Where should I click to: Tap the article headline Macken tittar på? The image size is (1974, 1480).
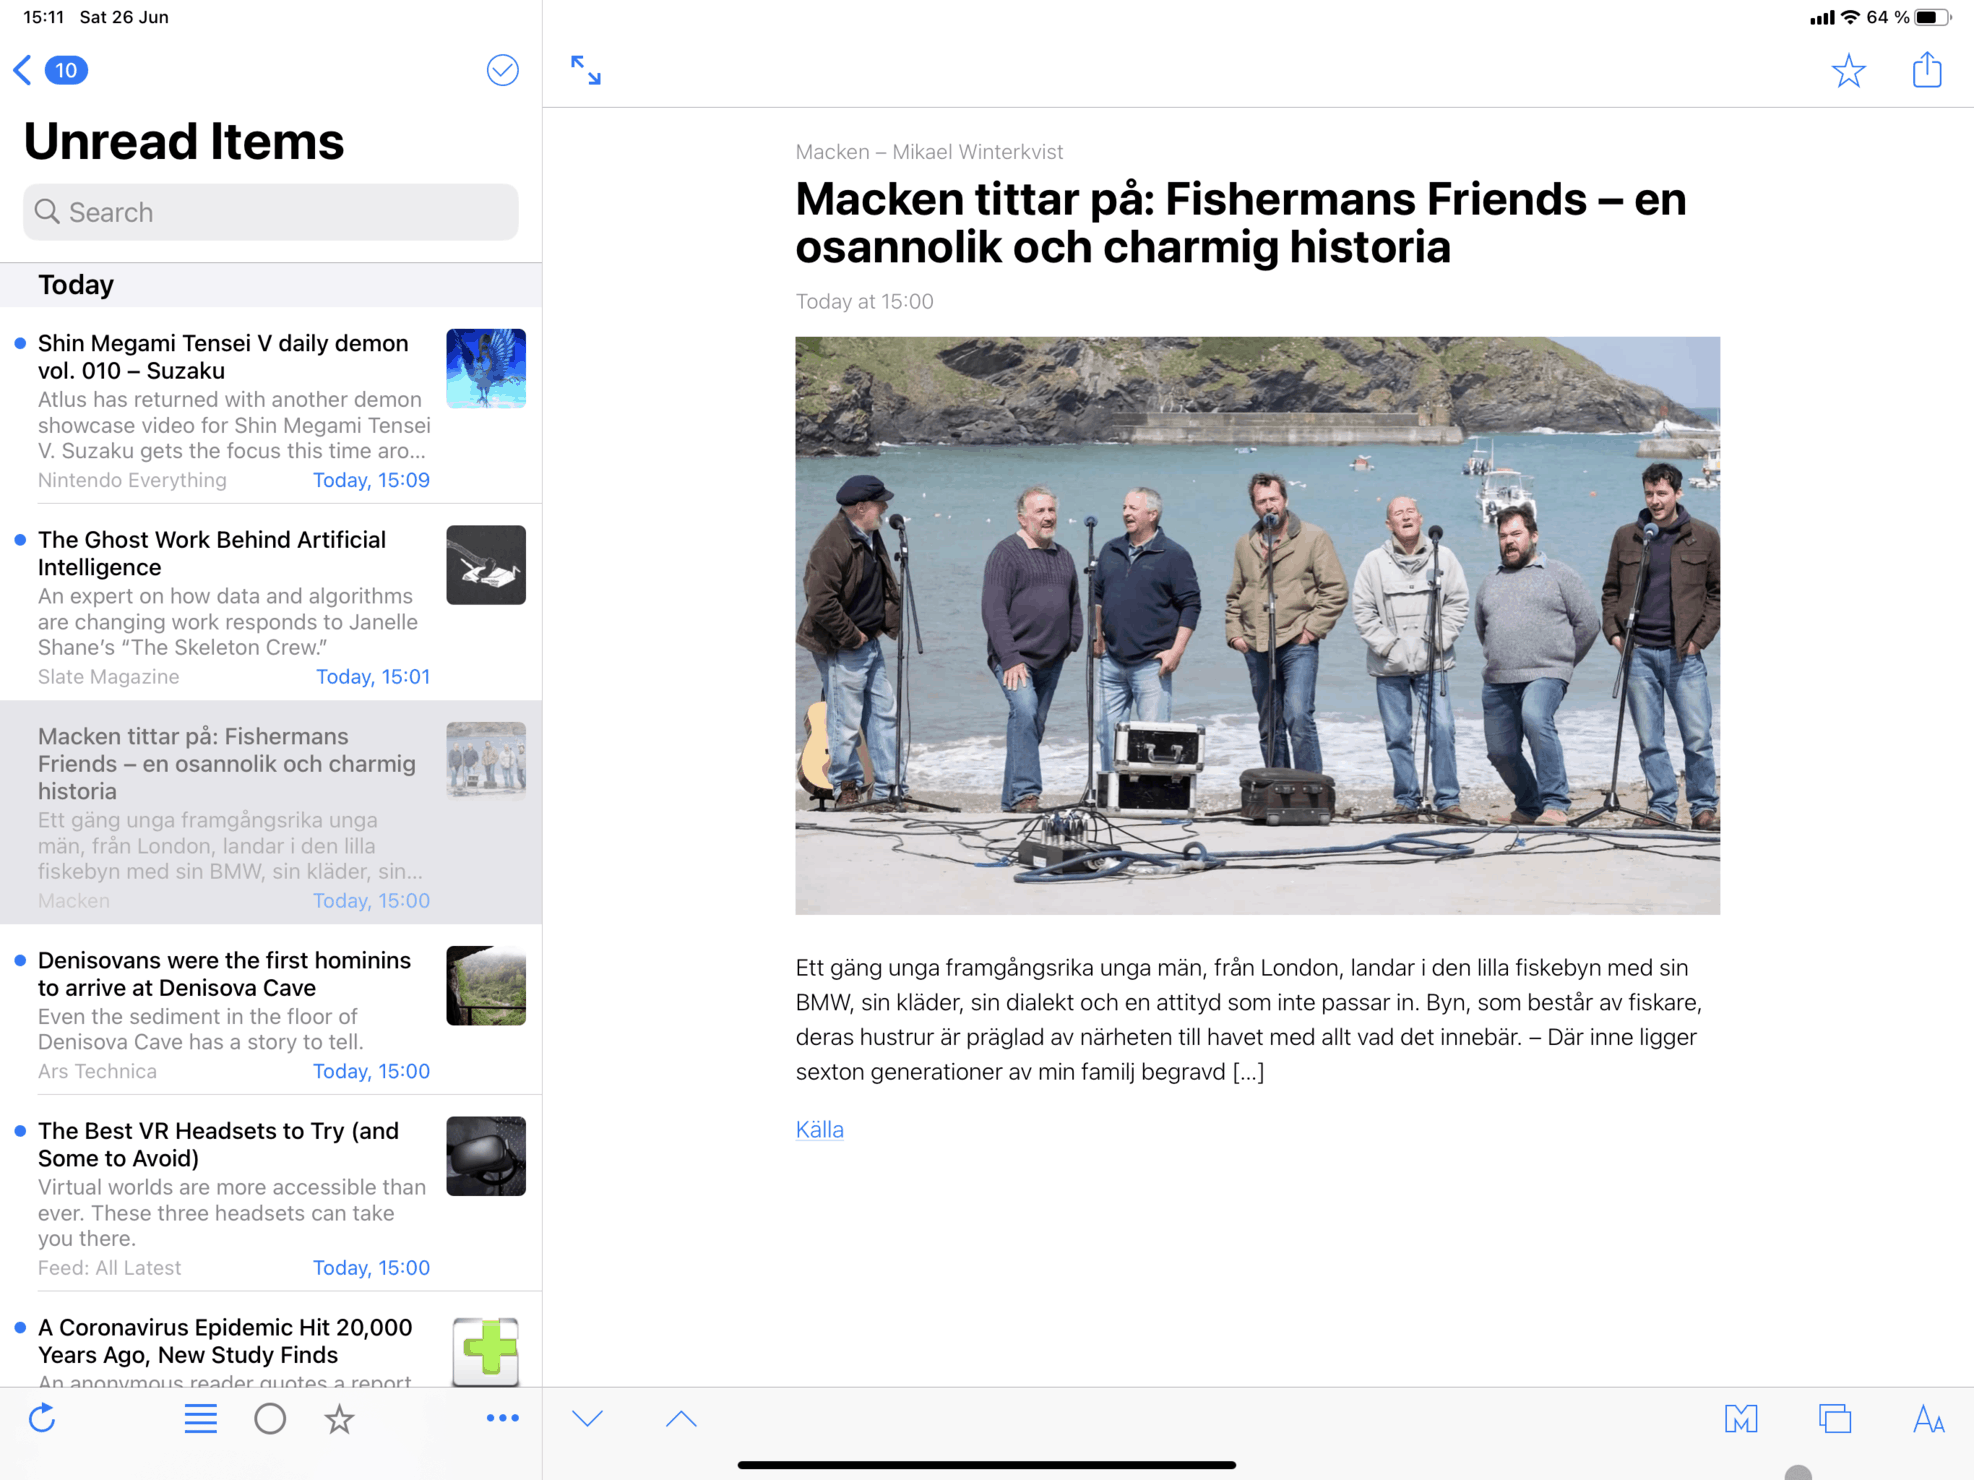[1241, 223]
